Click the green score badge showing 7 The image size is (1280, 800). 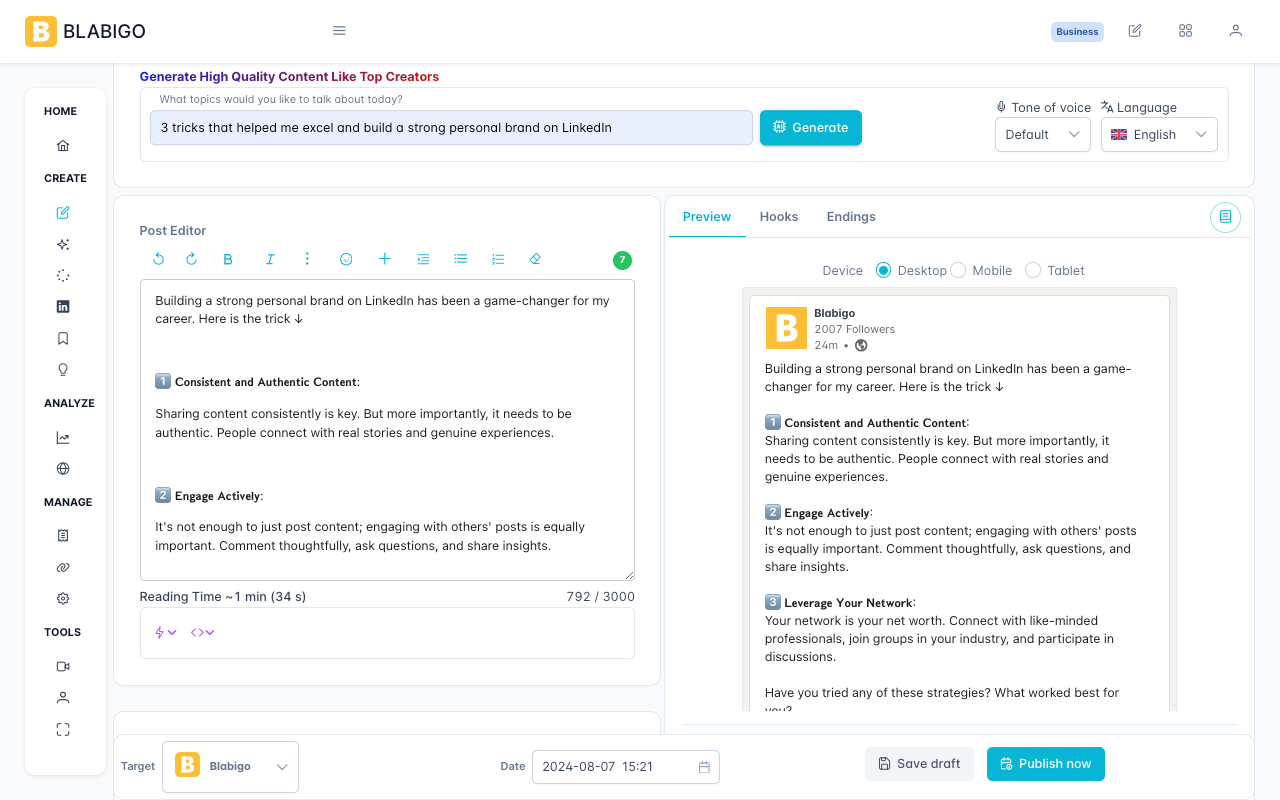[x=622, y=260]
